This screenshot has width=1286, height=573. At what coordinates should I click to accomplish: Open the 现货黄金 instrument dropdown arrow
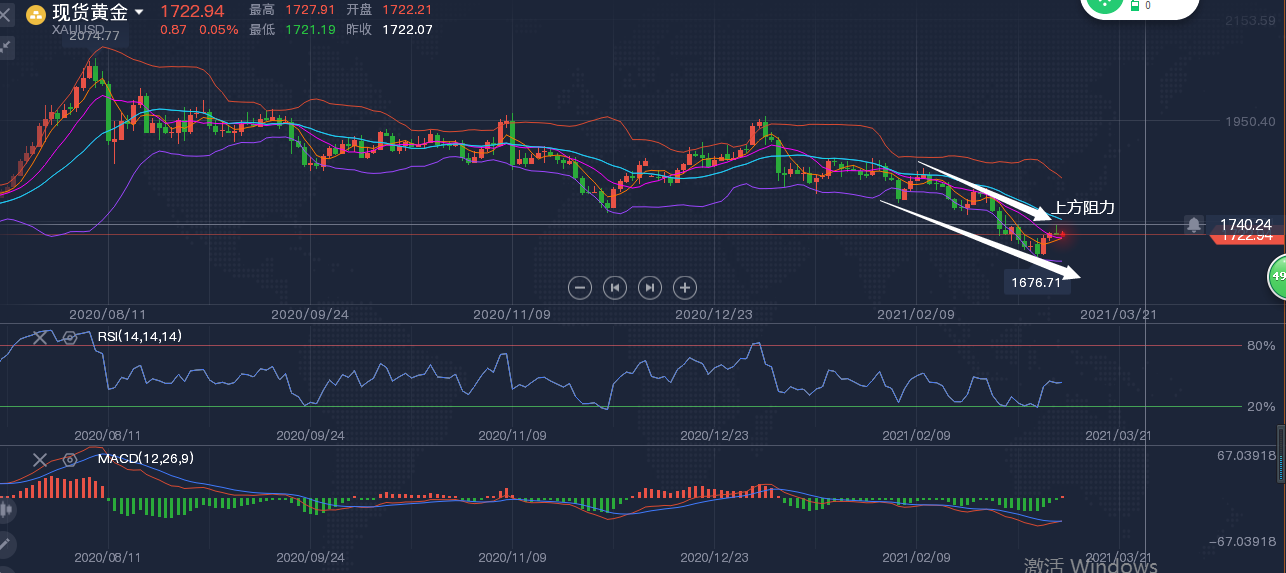[x=138, y=13]
